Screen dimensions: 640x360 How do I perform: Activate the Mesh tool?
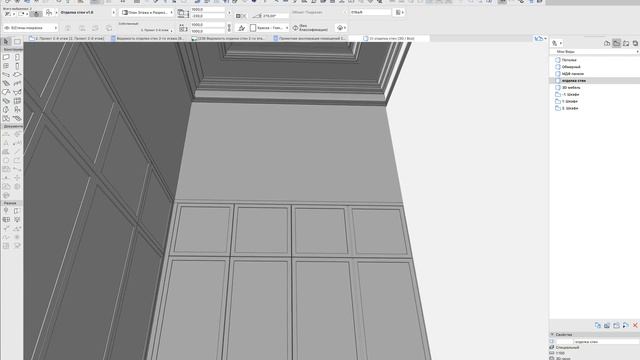coord(17,118)
